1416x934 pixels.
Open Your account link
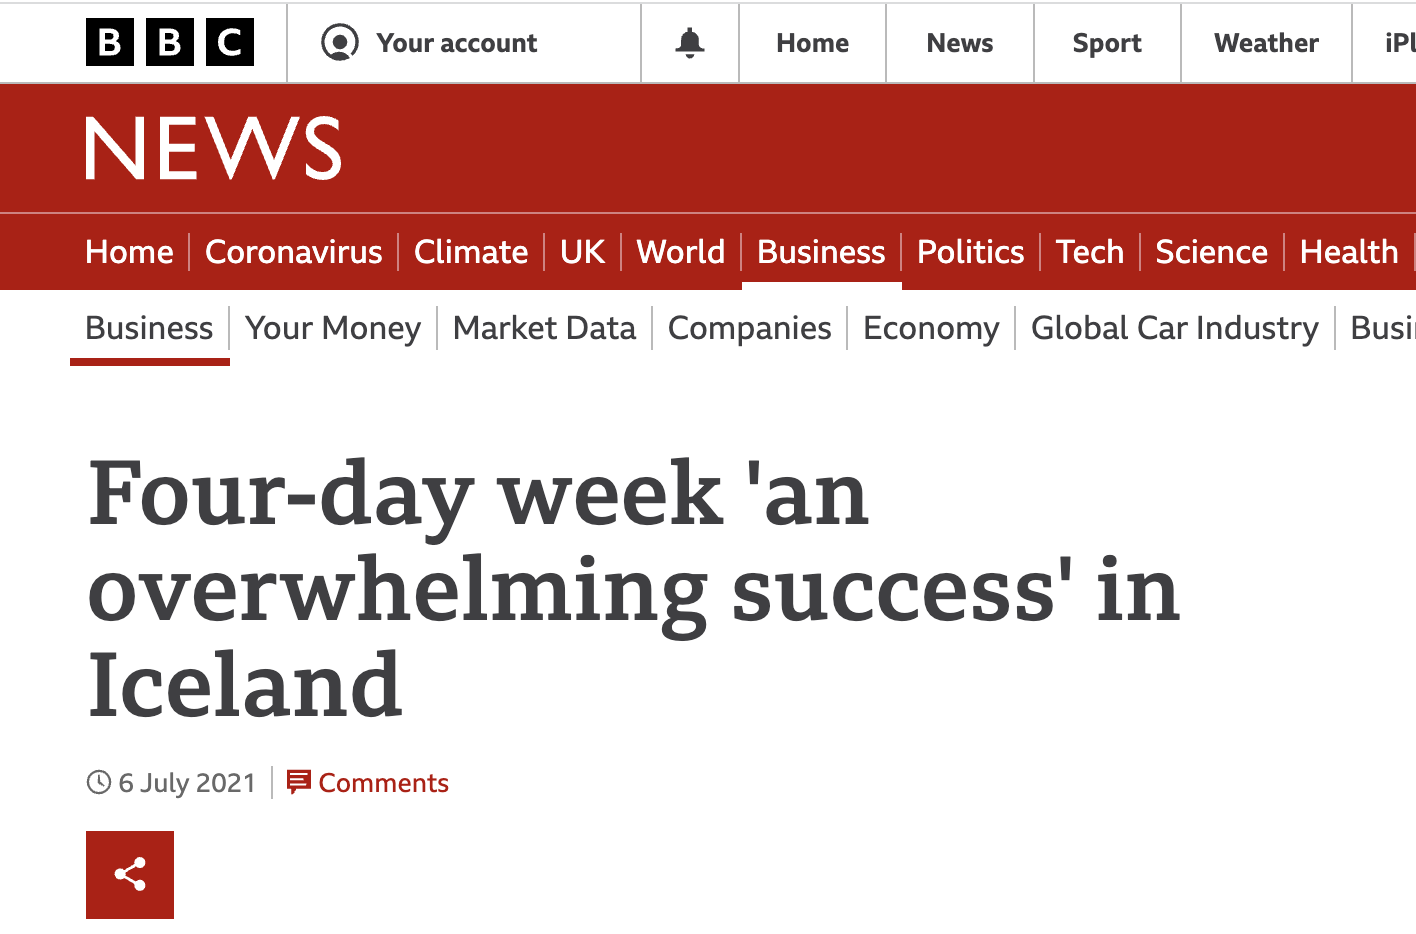click(456, 43)
